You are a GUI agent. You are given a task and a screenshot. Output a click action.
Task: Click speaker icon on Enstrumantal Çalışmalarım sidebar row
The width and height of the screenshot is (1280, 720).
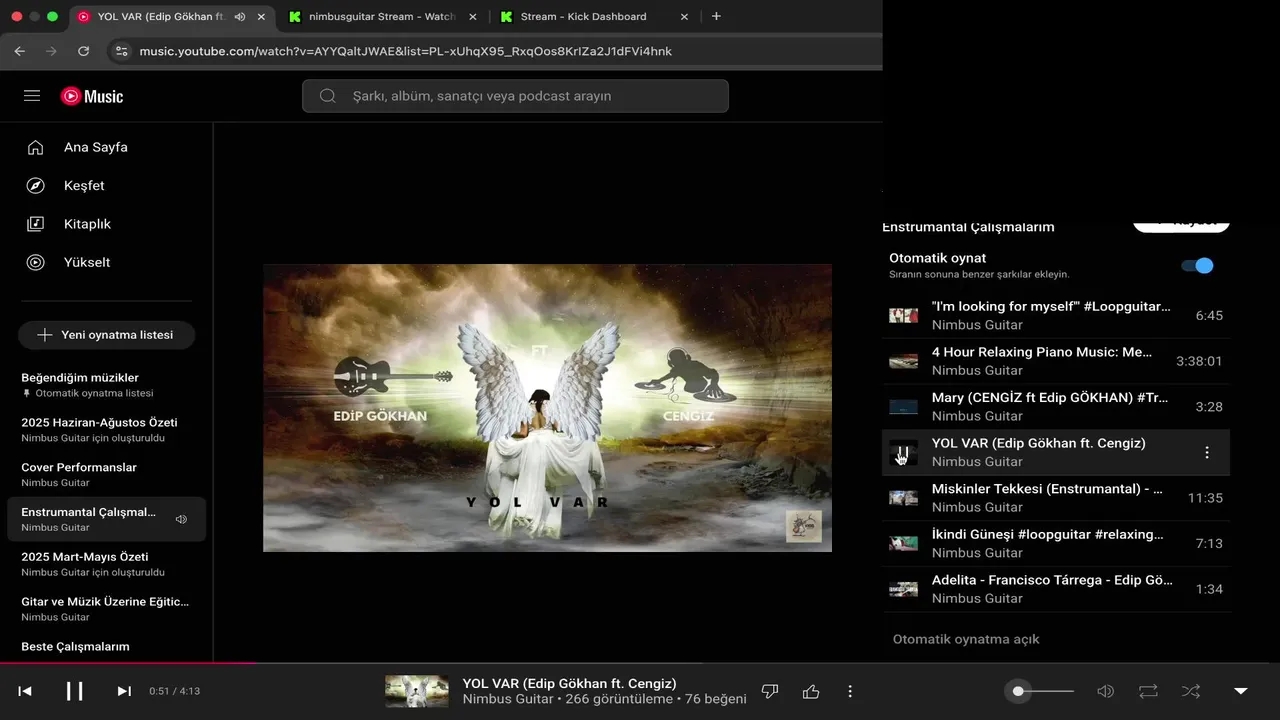(x=181, y=519)
